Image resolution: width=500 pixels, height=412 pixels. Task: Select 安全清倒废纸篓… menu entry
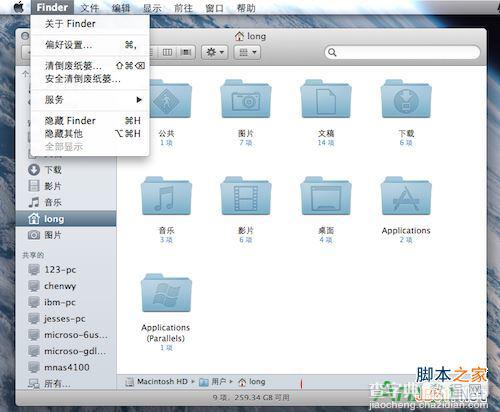pos(90,79)
